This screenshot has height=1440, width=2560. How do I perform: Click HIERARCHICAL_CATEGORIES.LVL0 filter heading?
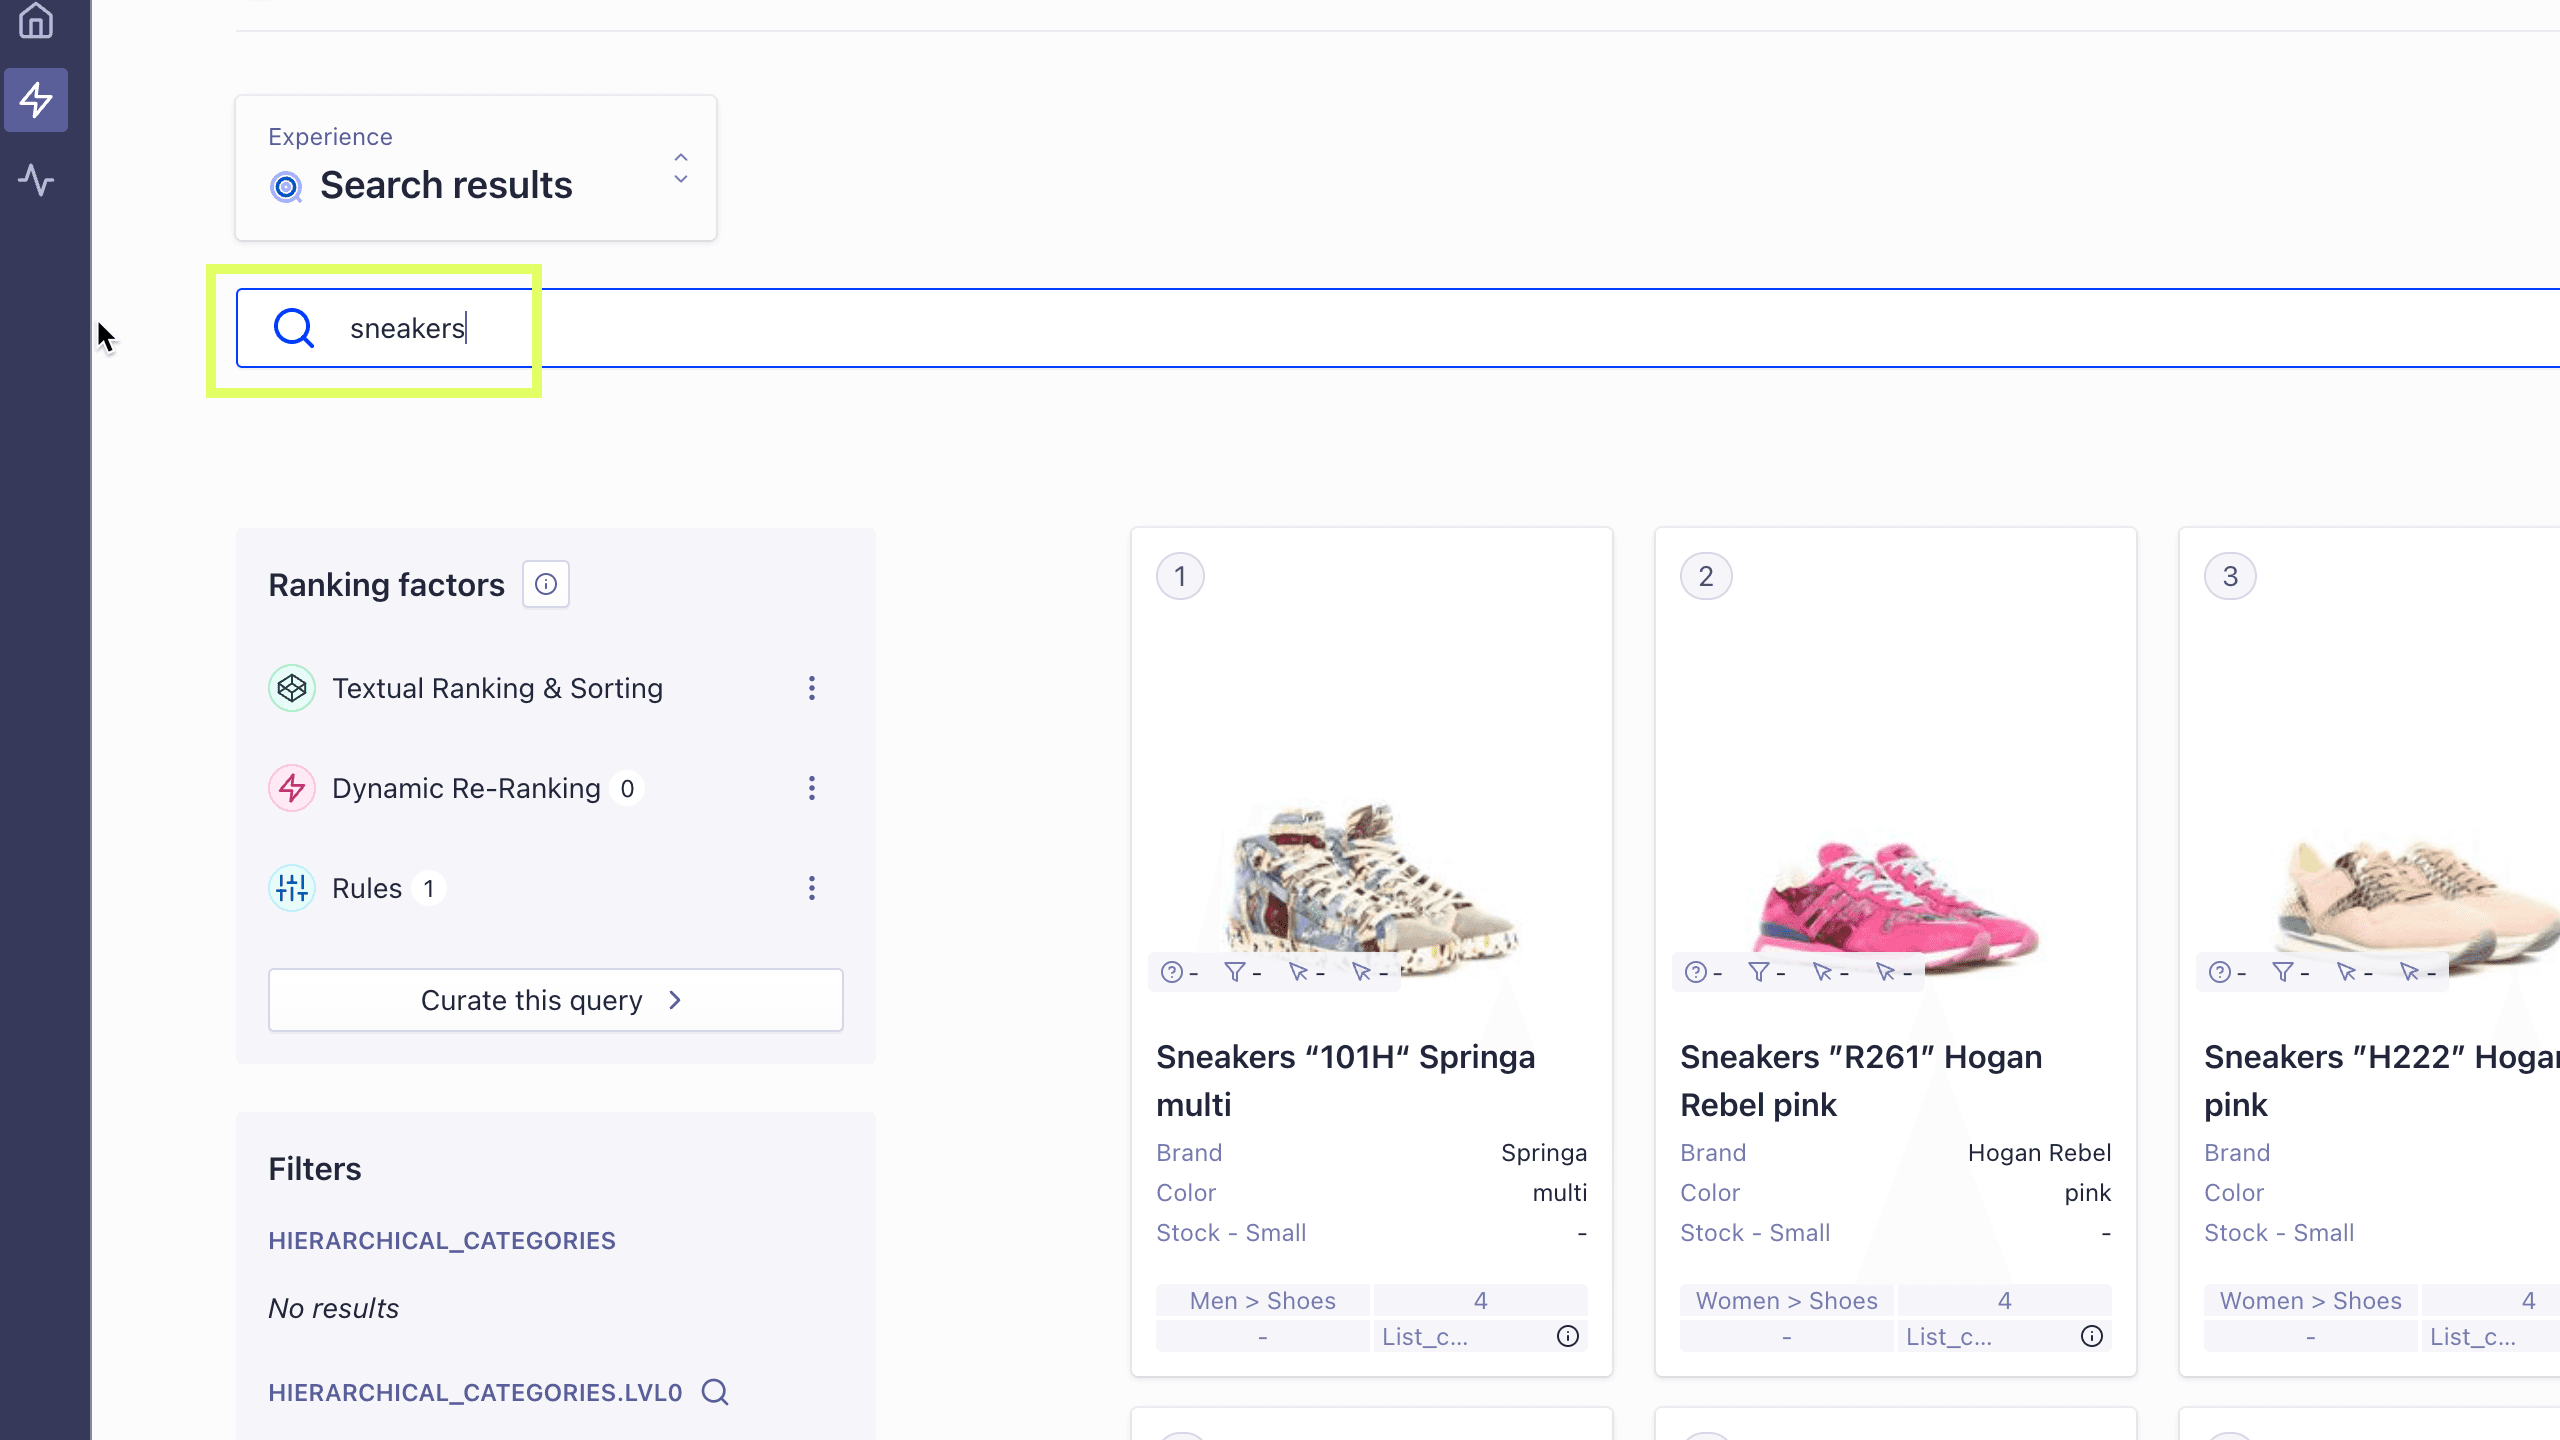(475, 1392)
